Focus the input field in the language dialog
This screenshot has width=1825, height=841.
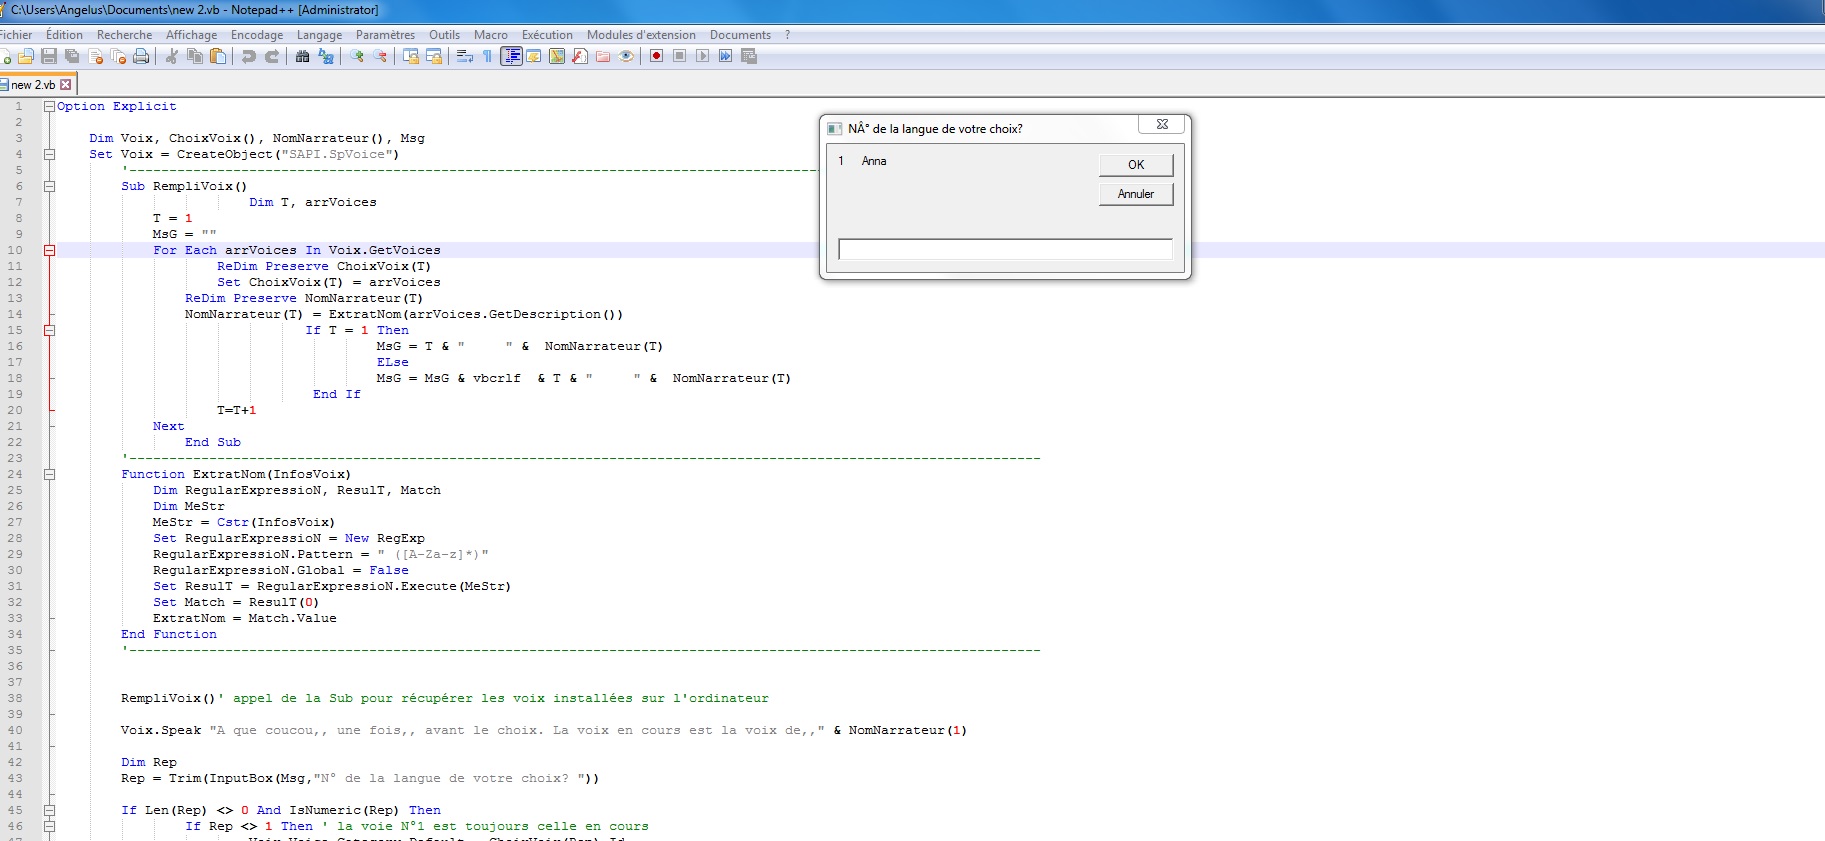[x=1005, y=249]
